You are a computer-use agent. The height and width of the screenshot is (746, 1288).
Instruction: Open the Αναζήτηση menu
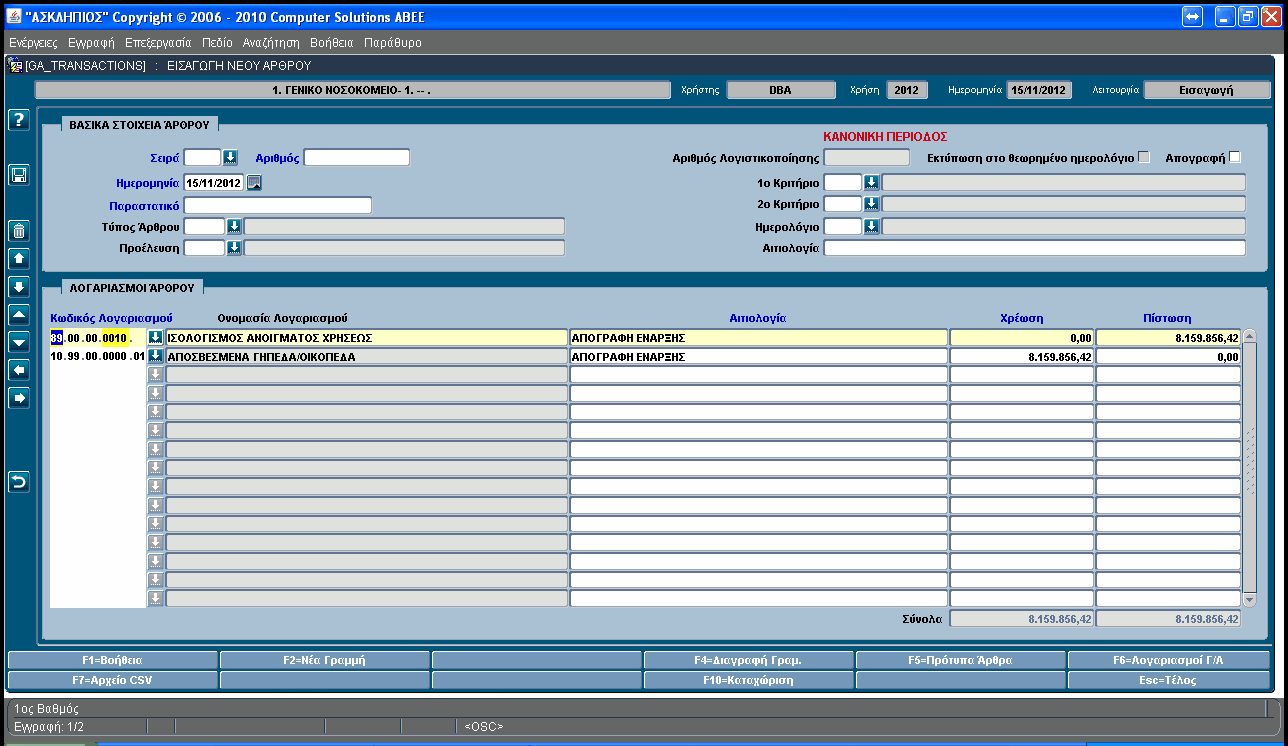(x=271, y=43)
